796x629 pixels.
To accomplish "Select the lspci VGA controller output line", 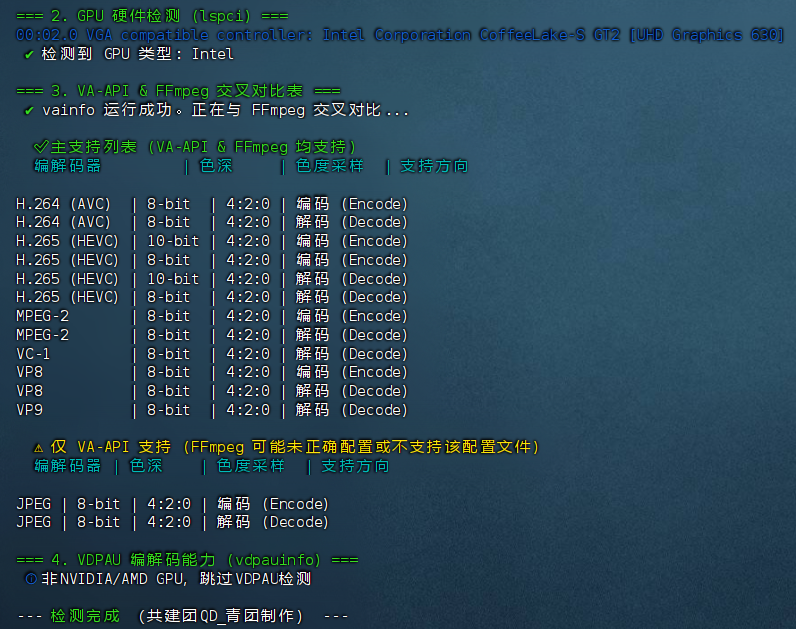I will click(x=400, y=35).
